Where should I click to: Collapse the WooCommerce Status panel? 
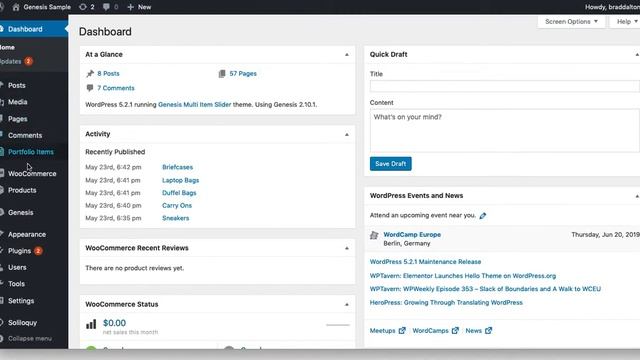347,304
